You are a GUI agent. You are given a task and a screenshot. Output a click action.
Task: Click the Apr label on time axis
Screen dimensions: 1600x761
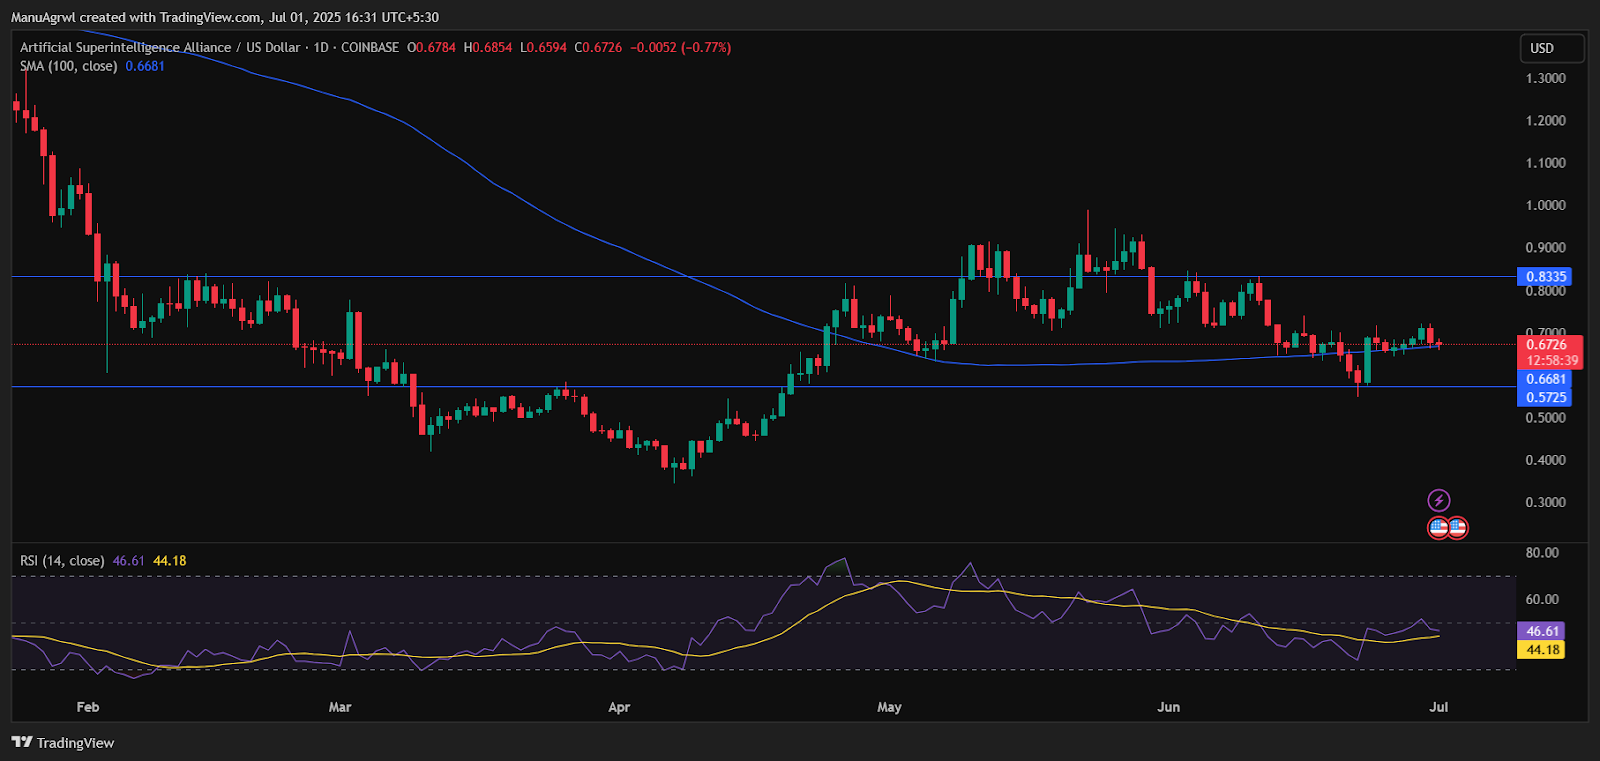coord(619,707)
